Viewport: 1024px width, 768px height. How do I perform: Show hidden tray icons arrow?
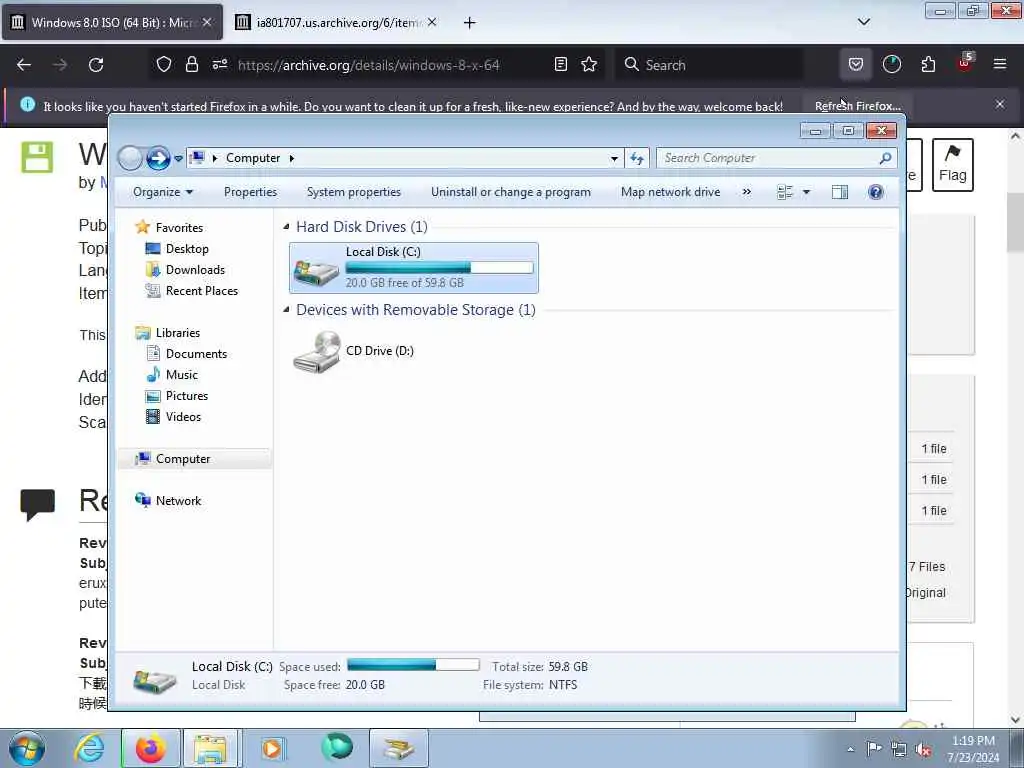click(x=850, y=749)
